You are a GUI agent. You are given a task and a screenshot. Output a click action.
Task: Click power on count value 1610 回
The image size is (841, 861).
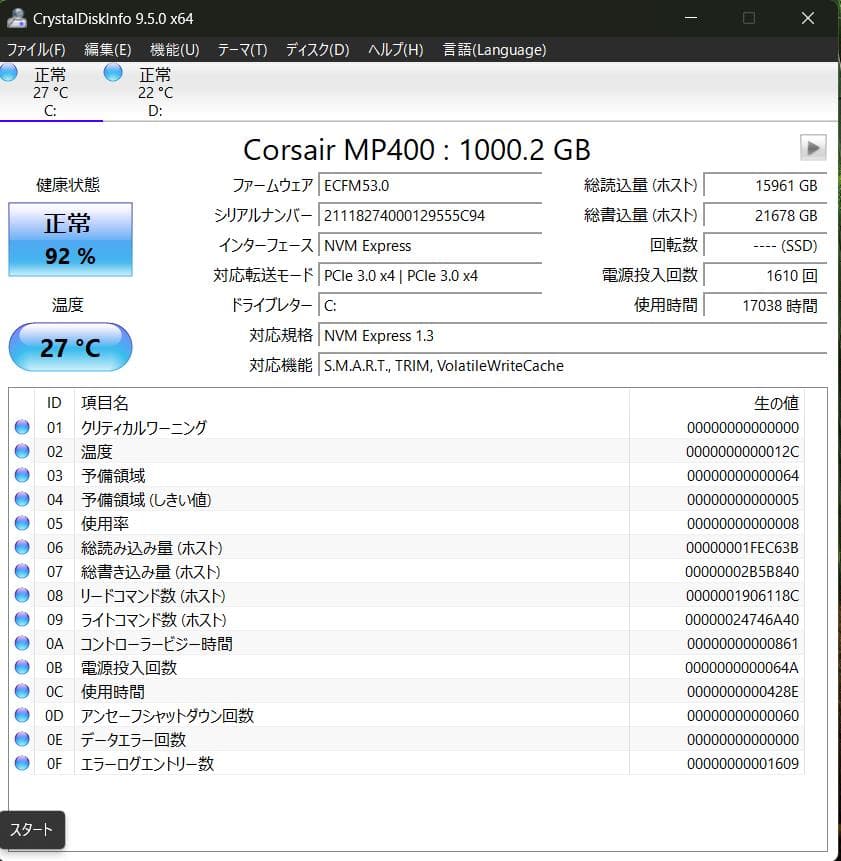(x=765, y=276)
